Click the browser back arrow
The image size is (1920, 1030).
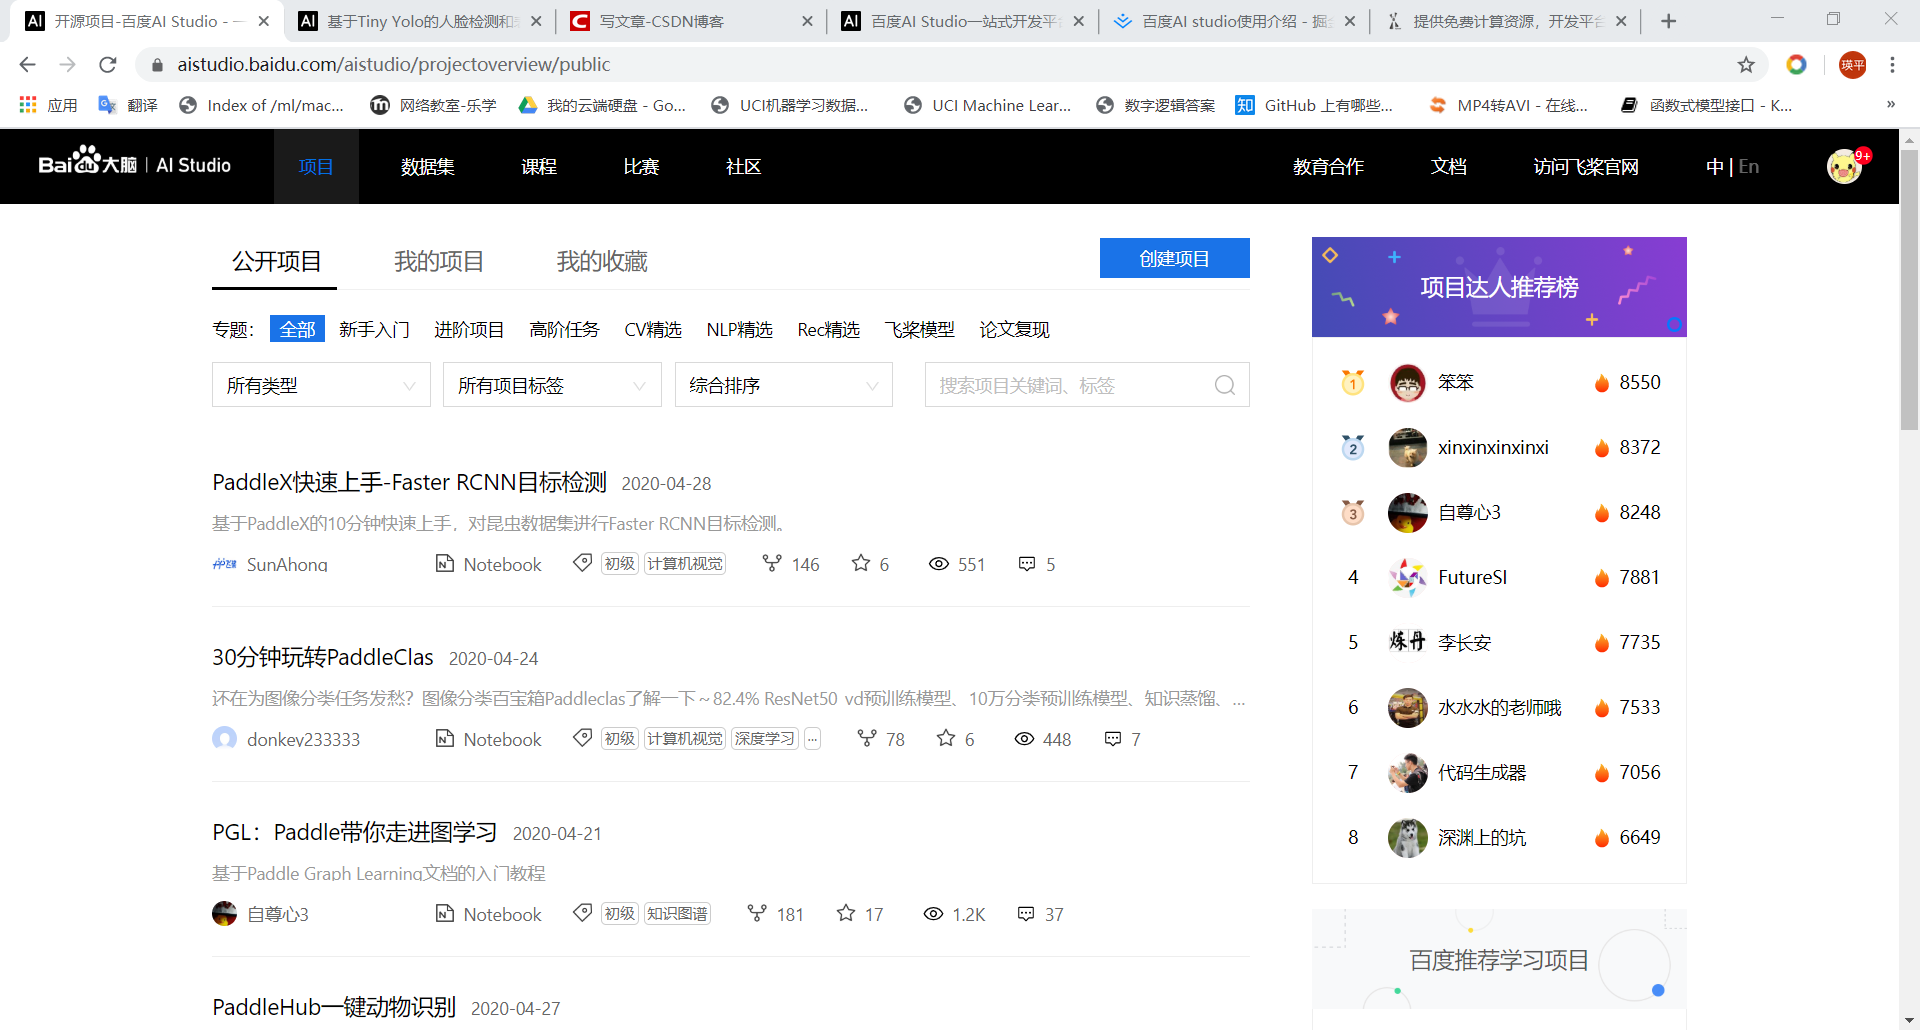[x=27, y=65]
